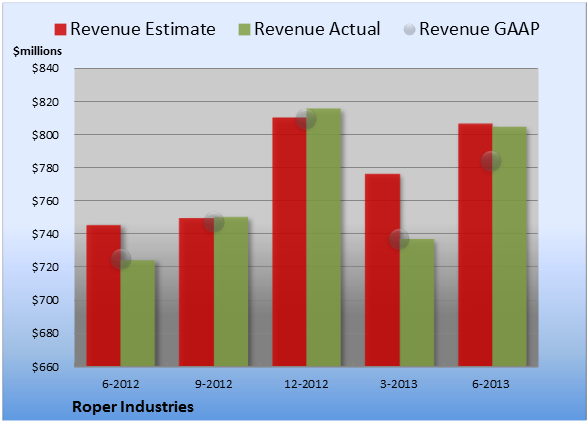Image resolution: width=588 pixels, height=422 pixels.
Task: Select the green actual bar for 3-2013
Action: click(x=417, y=303)
